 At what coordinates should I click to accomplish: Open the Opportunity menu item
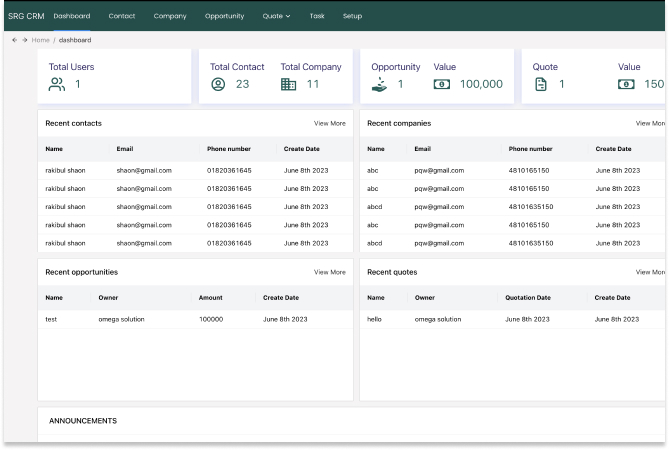tap(224, 16)
